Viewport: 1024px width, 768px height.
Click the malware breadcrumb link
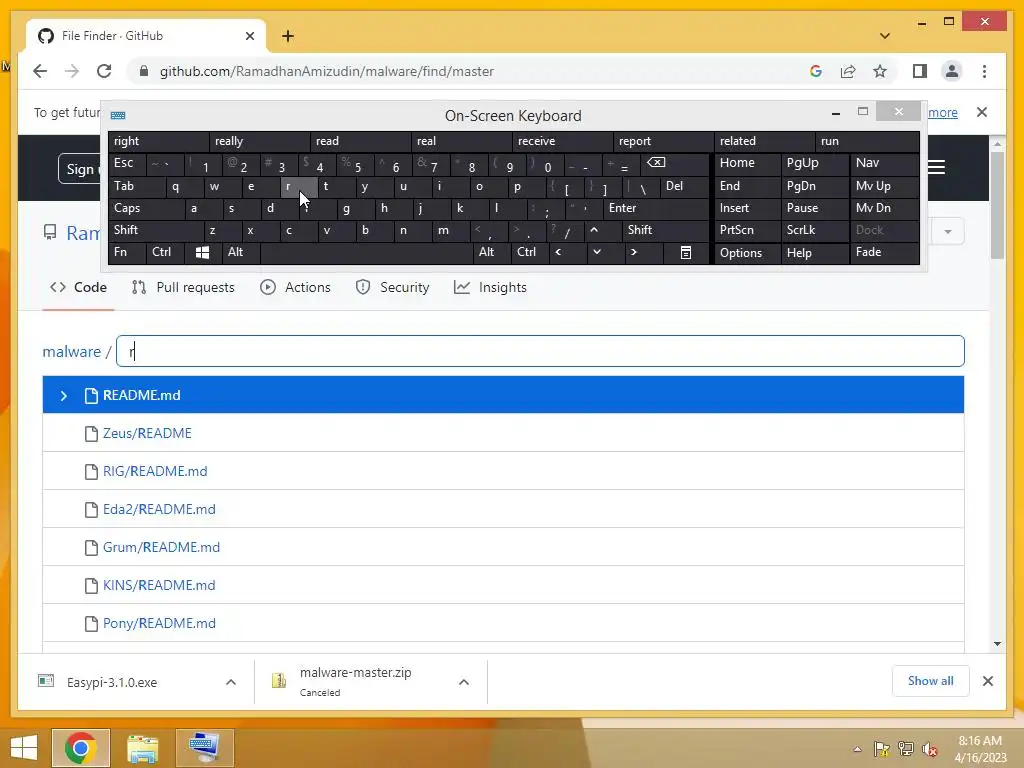pos(72,351)
